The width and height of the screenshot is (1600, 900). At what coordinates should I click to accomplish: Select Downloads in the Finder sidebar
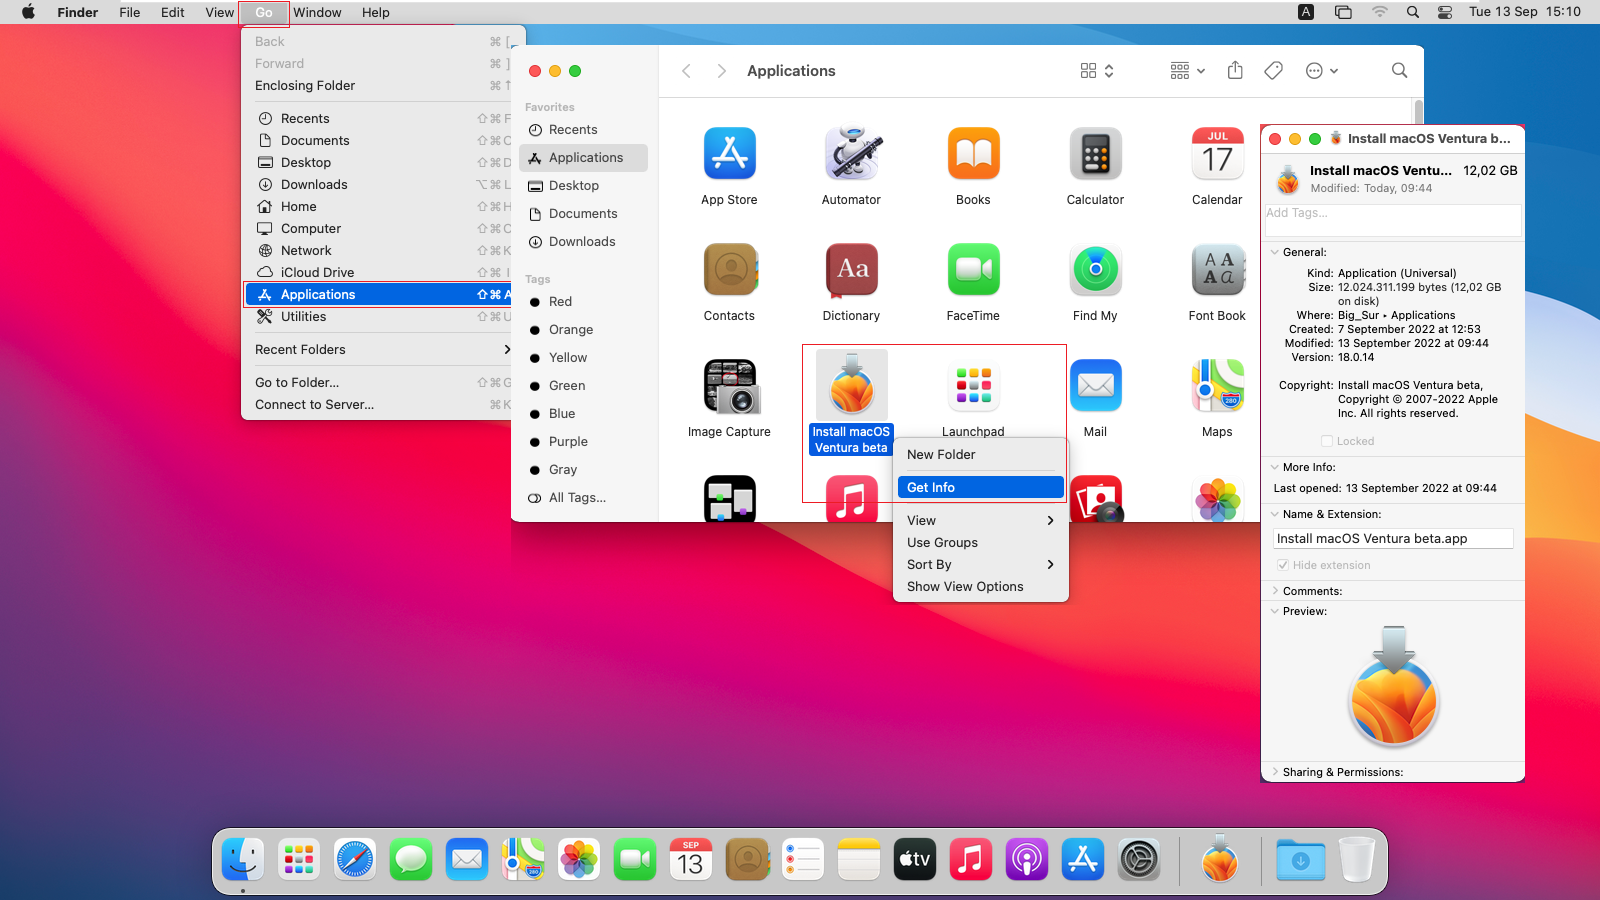(584, 241)
